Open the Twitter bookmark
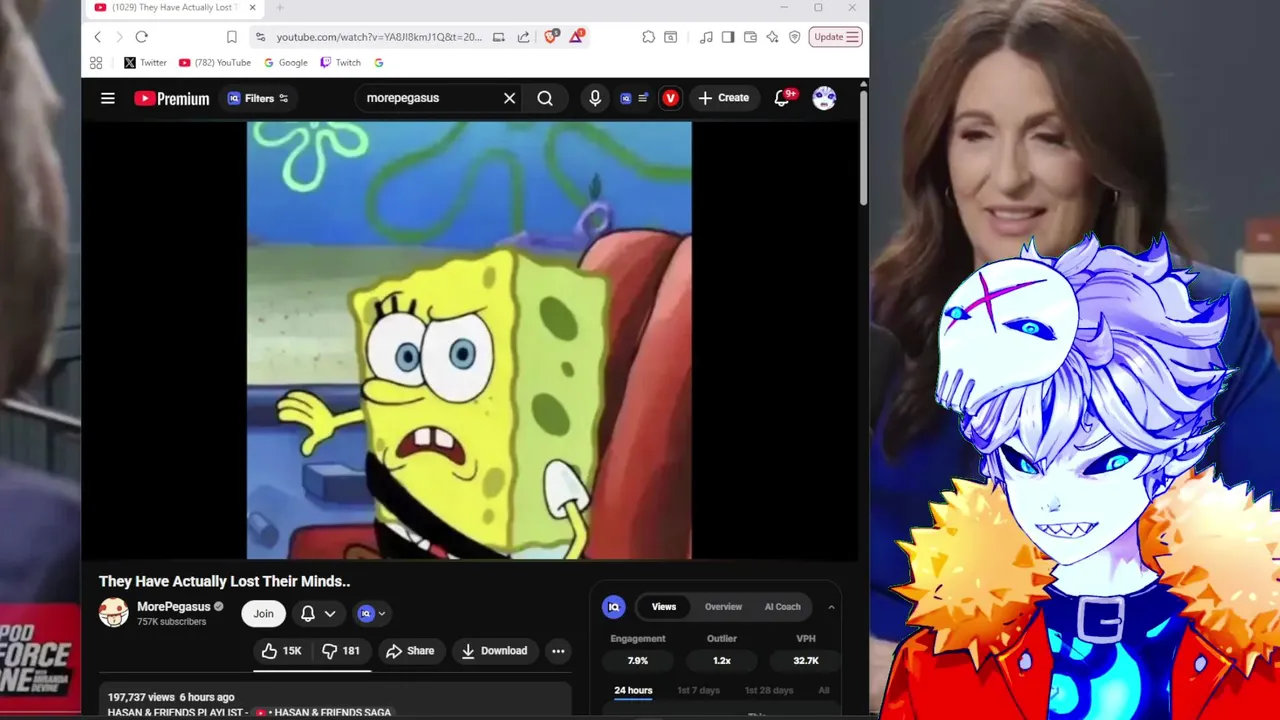 145,62
